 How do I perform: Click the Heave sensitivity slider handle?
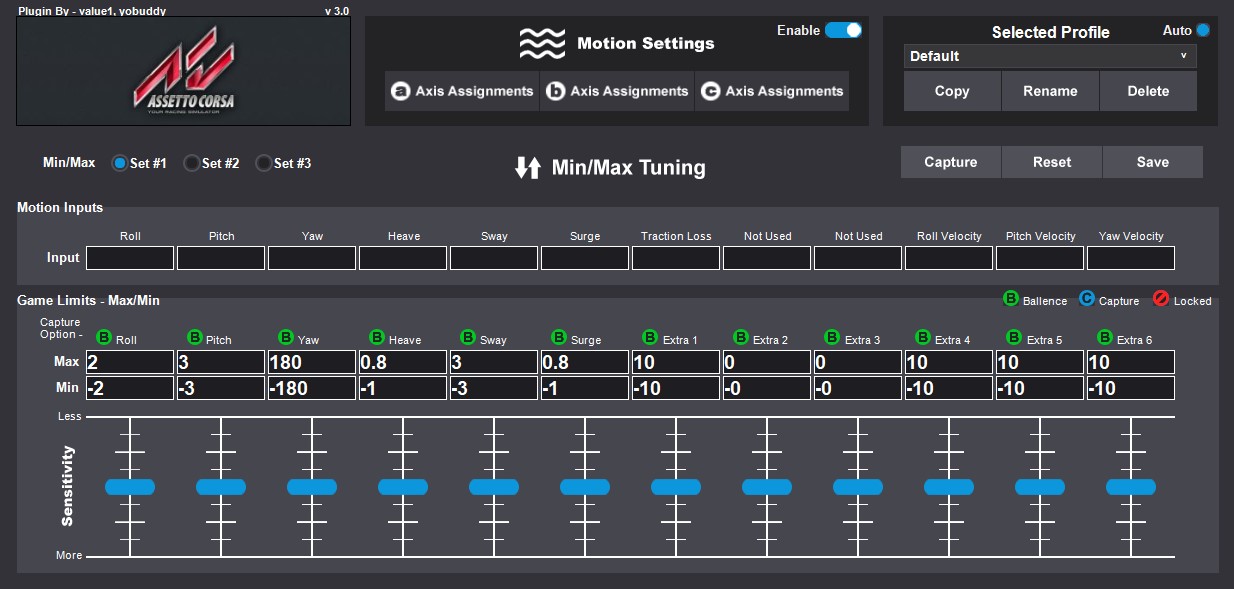(x=403, y=487)
